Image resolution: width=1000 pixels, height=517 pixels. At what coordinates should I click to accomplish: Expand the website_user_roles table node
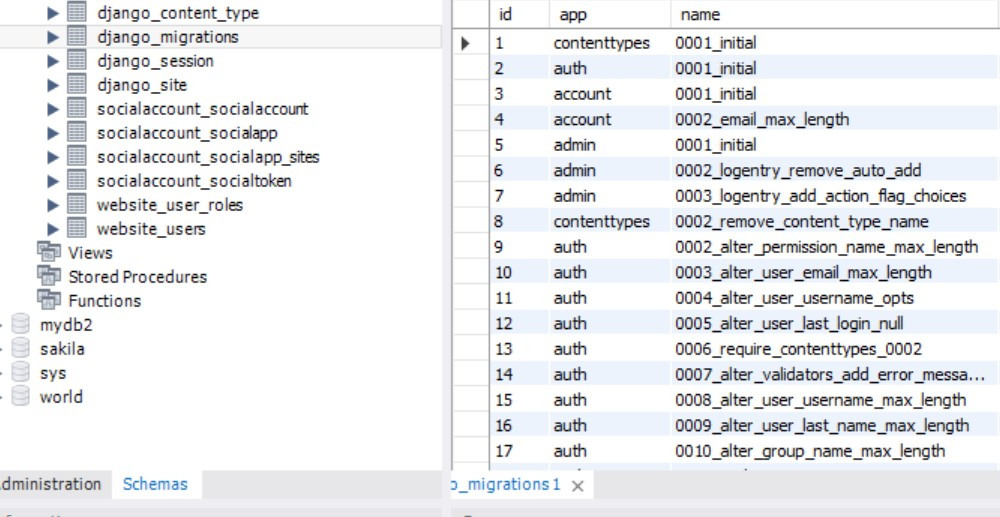click(53, 205)
